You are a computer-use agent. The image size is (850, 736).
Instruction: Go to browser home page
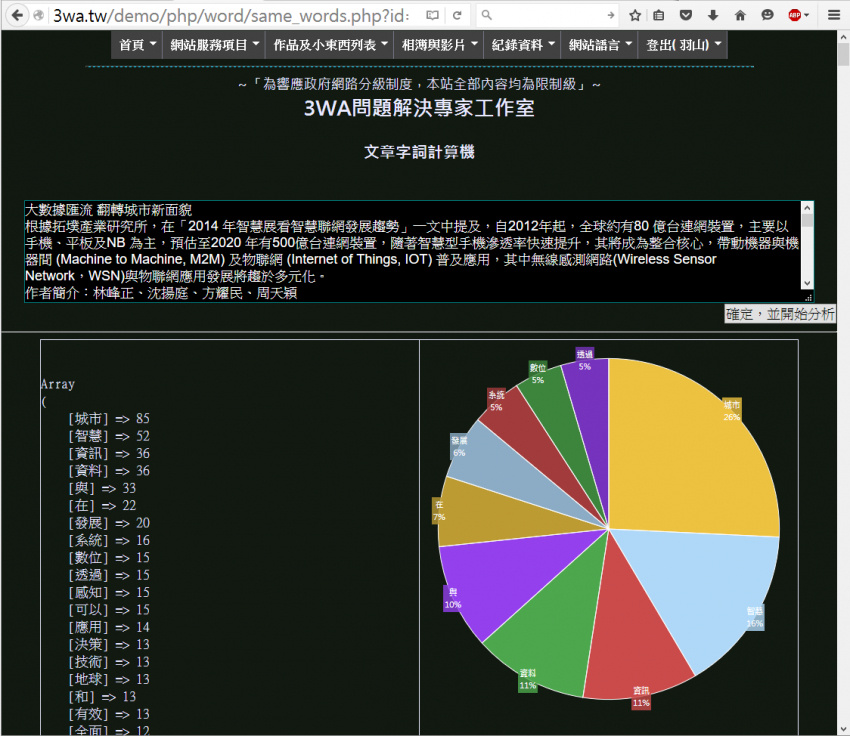[x=741, y=15]
